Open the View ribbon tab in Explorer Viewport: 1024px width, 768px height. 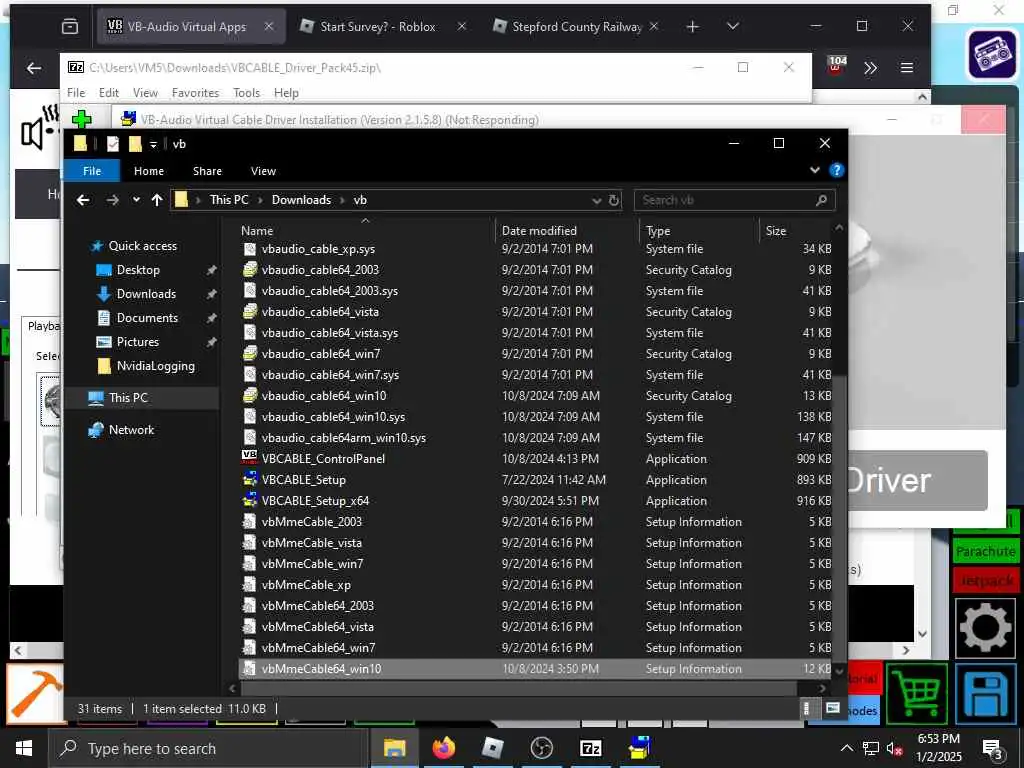[x=263, y=171]
